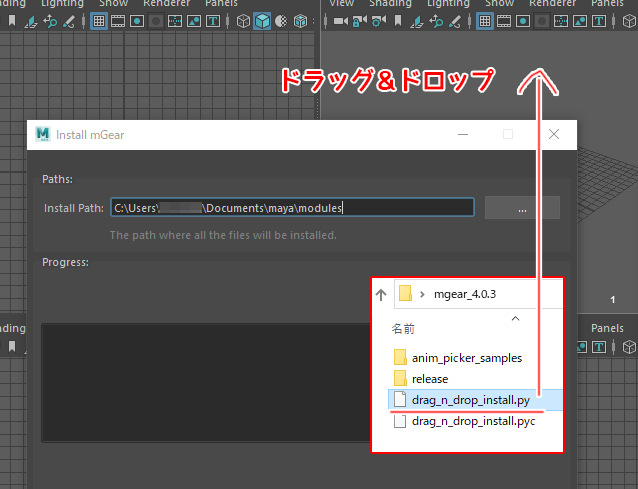638x489 pixels.
Task: Click inside the Install Path text field
Action: (291, 208)
